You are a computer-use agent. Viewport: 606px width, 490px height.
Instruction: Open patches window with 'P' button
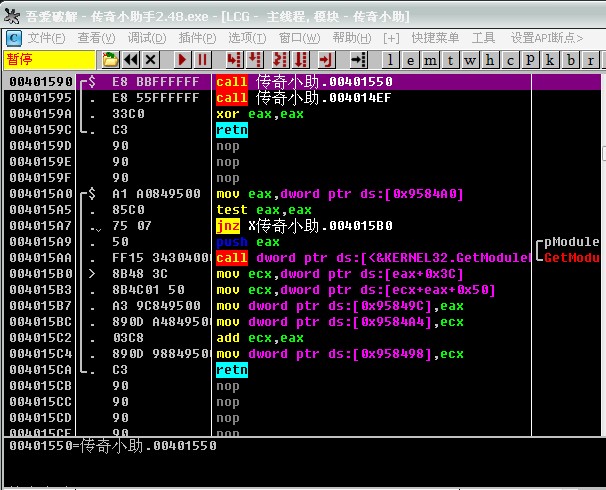coord(530,60)
